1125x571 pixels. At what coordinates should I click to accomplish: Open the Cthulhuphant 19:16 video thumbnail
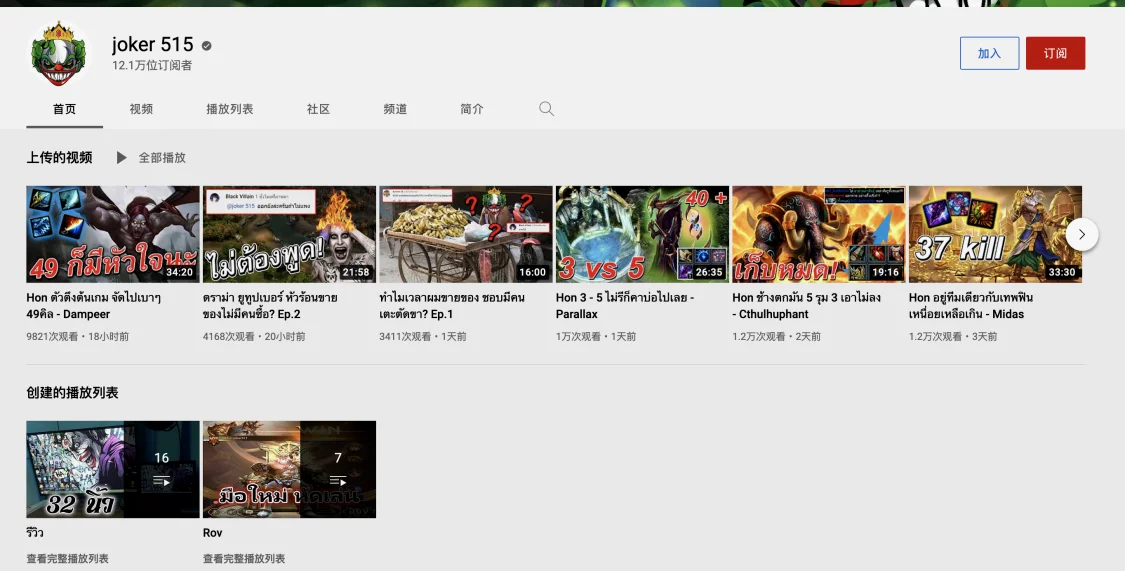(819, 235)
